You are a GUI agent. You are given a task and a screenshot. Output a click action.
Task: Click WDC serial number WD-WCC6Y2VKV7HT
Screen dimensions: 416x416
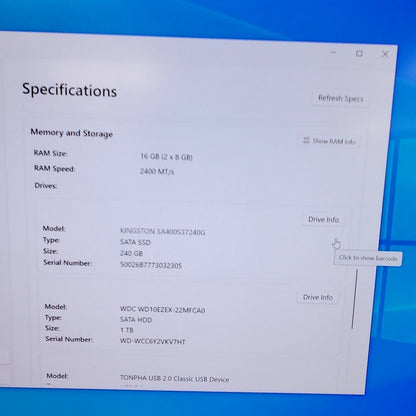point(153,341)
